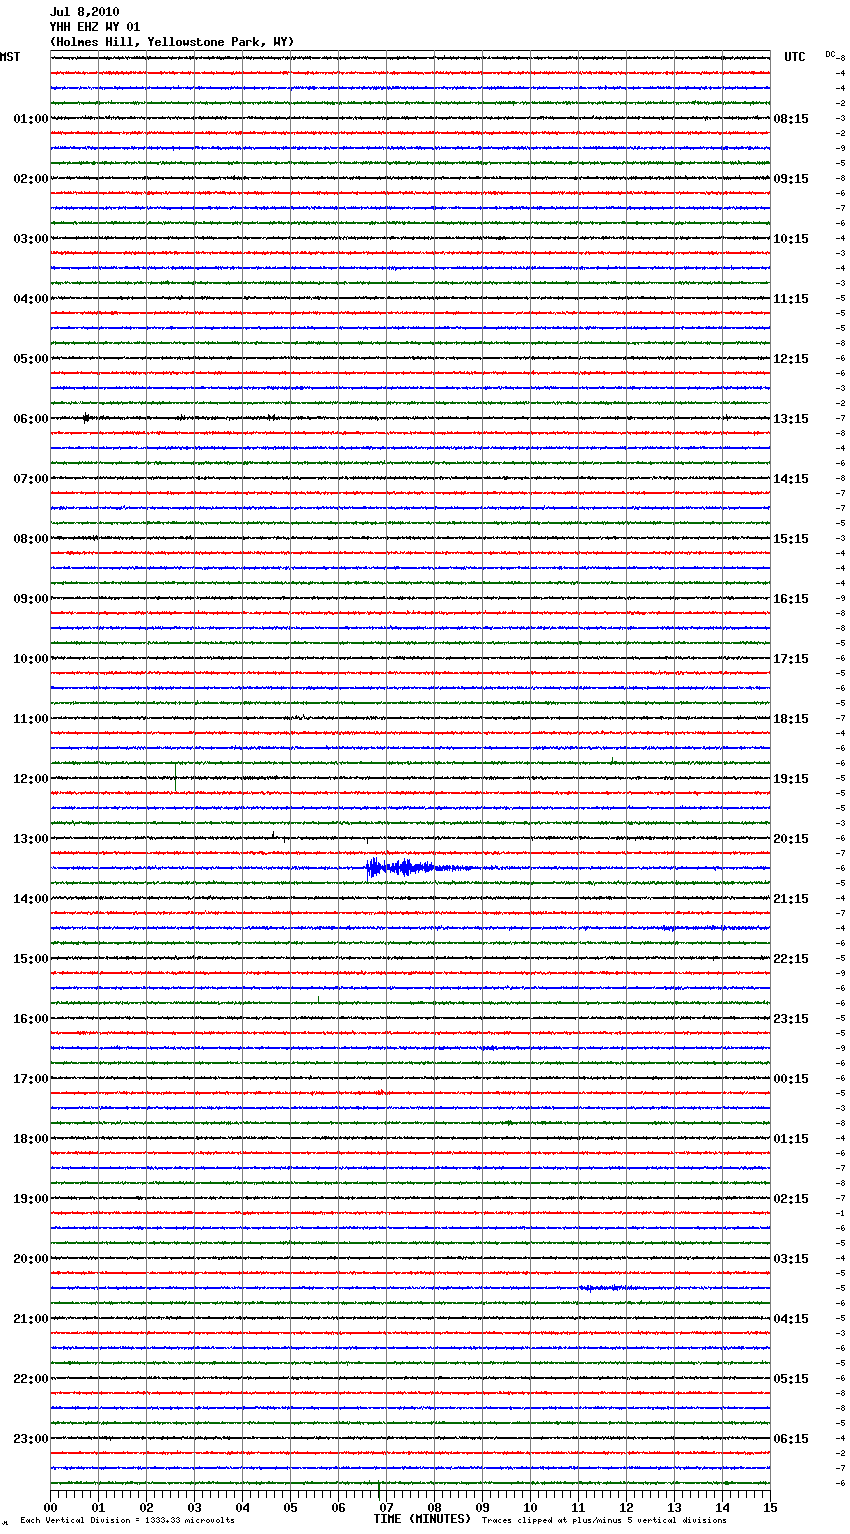Click the '06:15' UTC time label

(791, 1439)
